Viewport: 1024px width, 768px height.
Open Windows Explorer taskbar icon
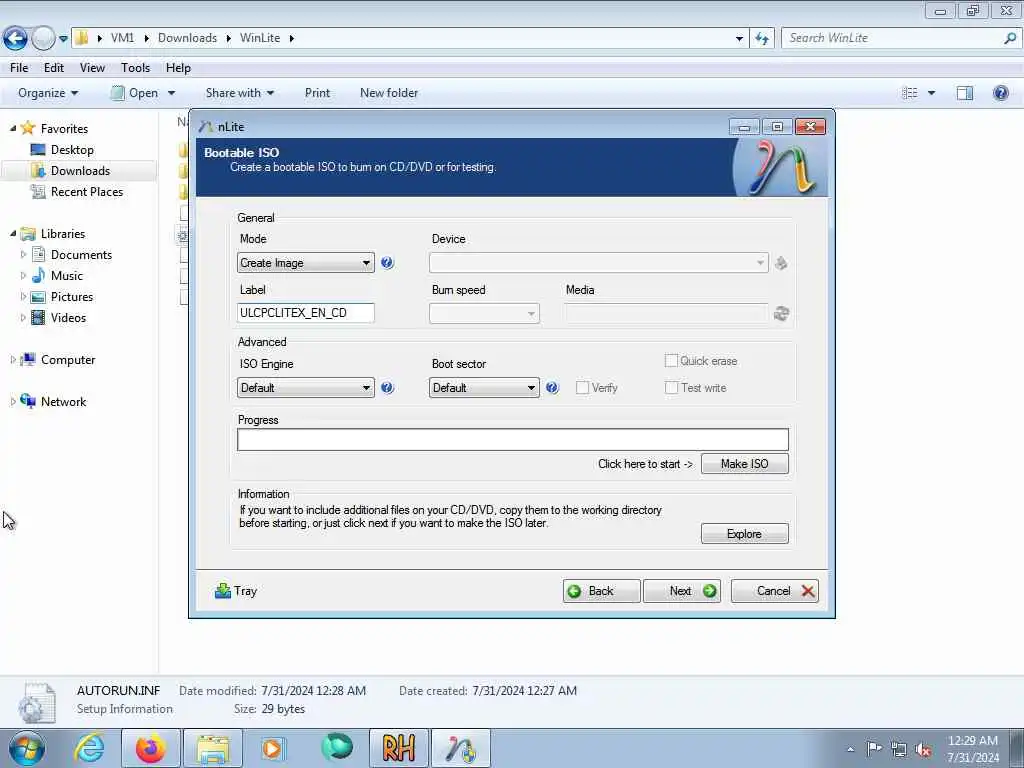213,748
